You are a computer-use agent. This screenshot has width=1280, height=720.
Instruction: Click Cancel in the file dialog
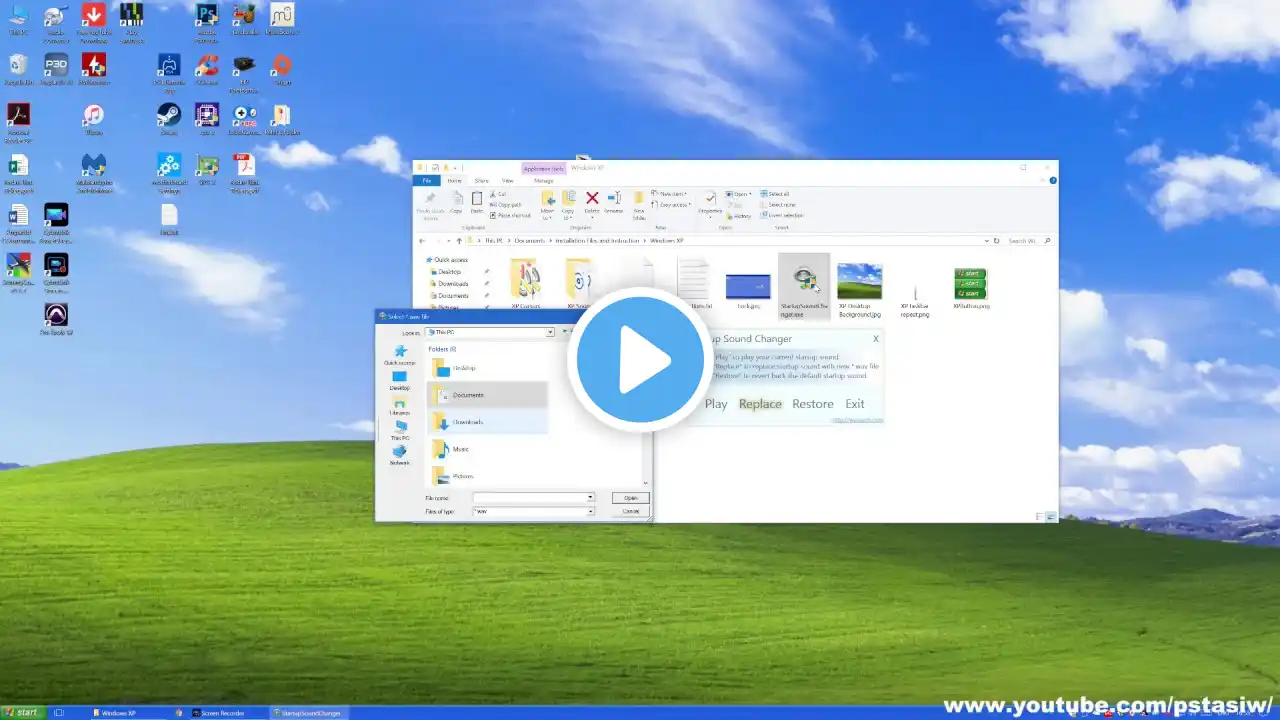[631, 511]
